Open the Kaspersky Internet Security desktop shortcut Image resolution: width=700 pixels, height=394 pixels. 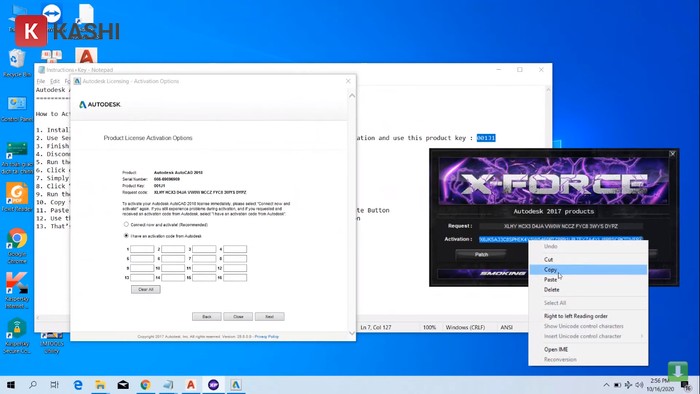17,290
